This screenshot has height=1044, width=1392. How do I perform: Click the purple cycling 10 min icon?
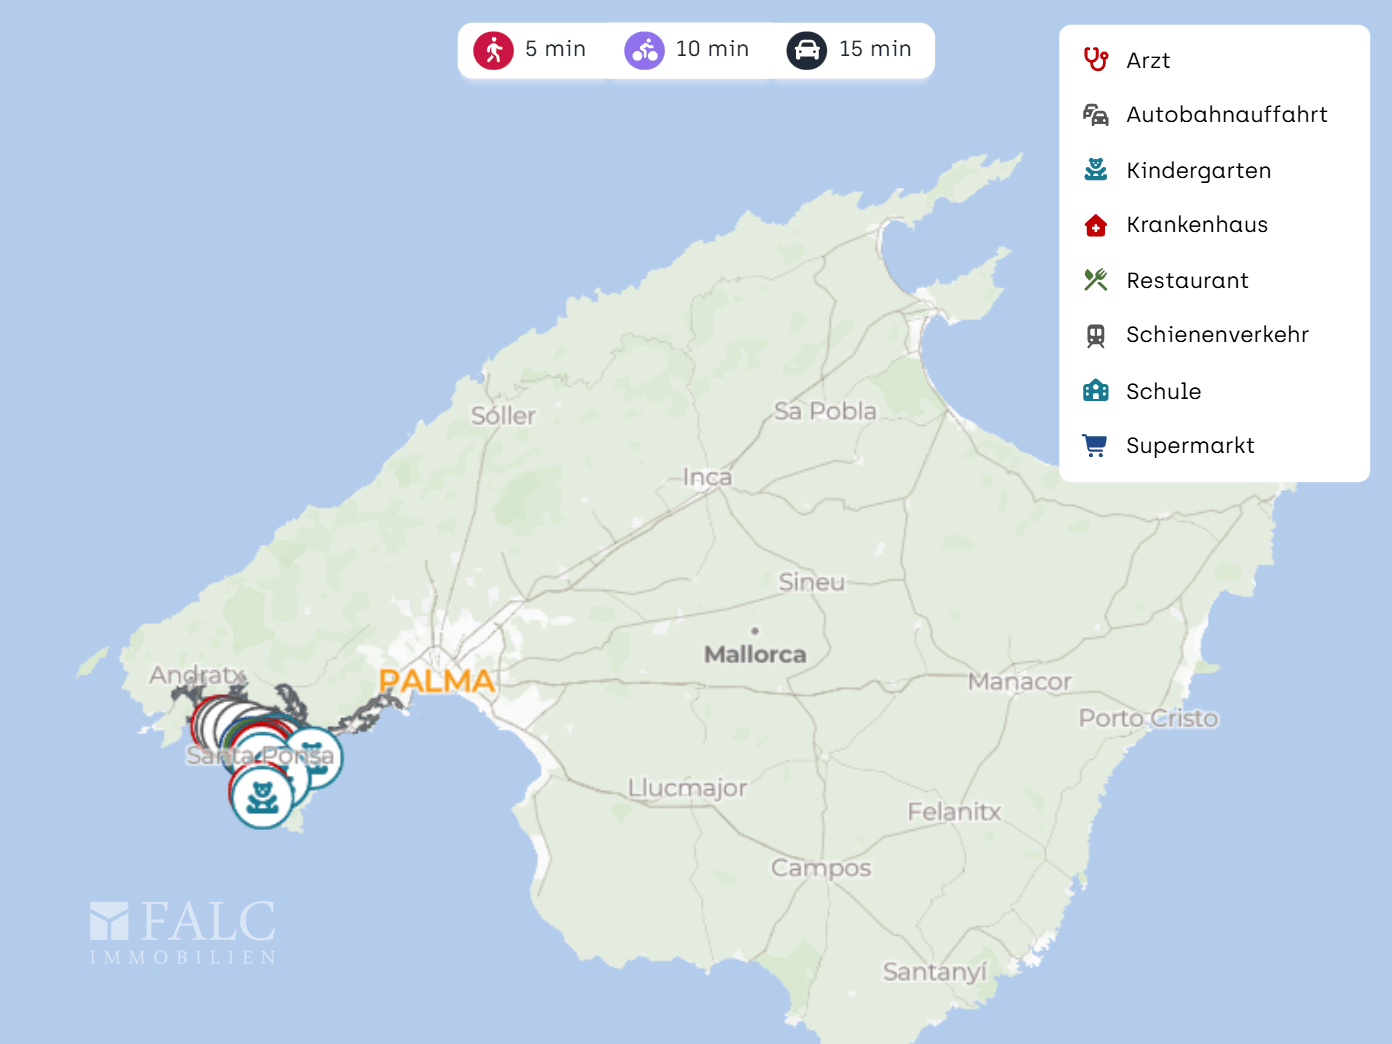(x=644, y=50)
